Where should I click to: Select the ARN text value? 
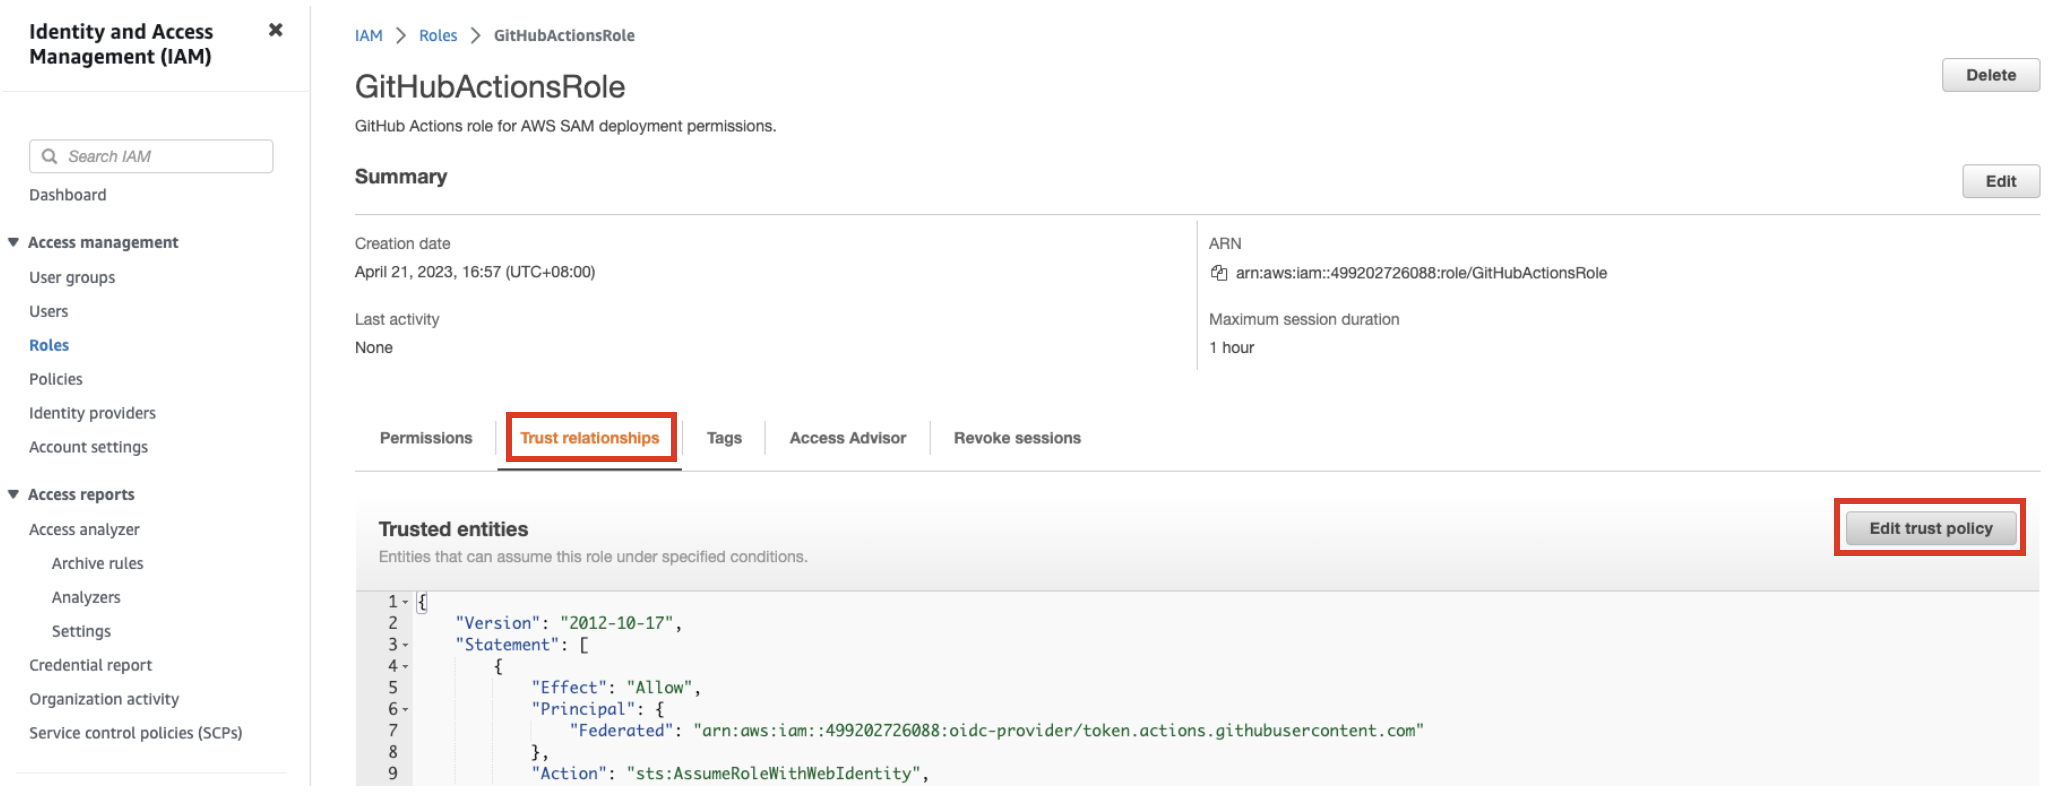pos(1421,273)
